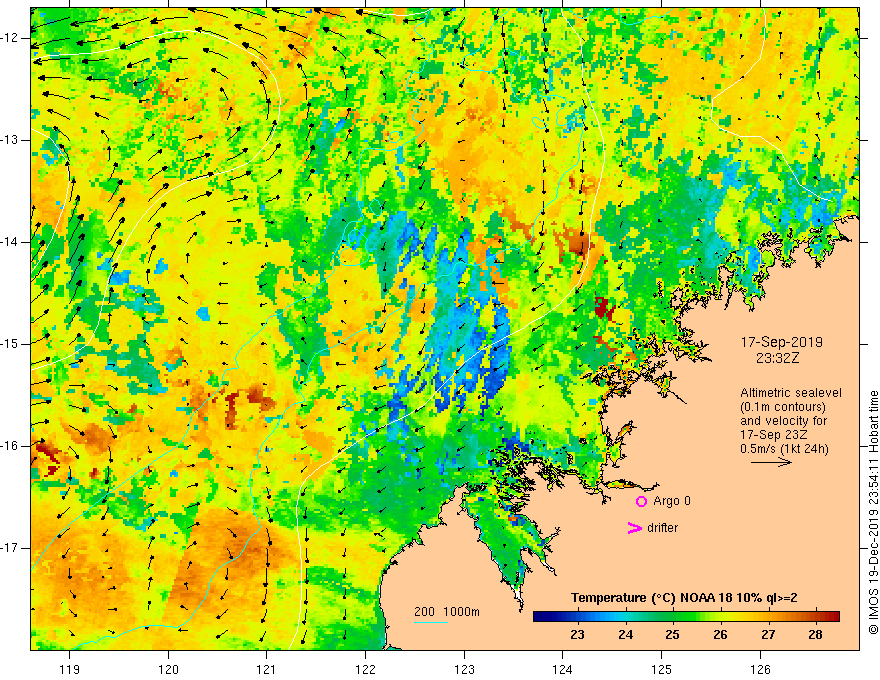This screenshot has height=680, width=880.
Task: Click the IMOS copyright timestamp text
Action: click(873, 512)
